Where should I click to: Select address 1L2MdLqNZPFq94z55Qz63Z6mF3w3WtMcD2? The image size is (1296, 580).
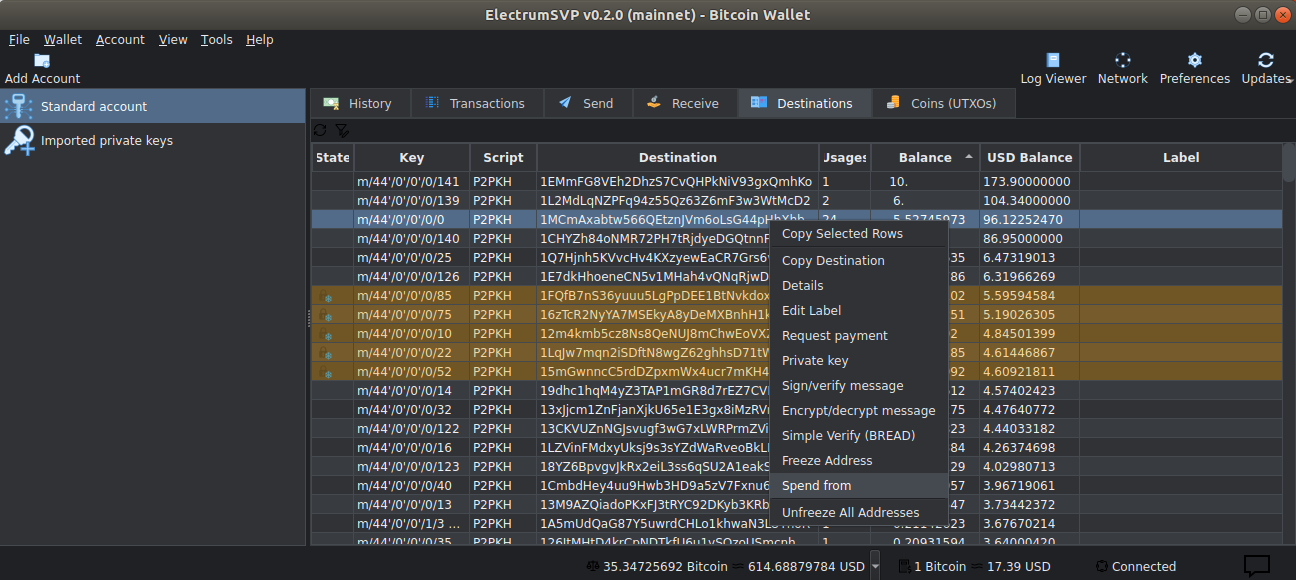pos(675,201)
